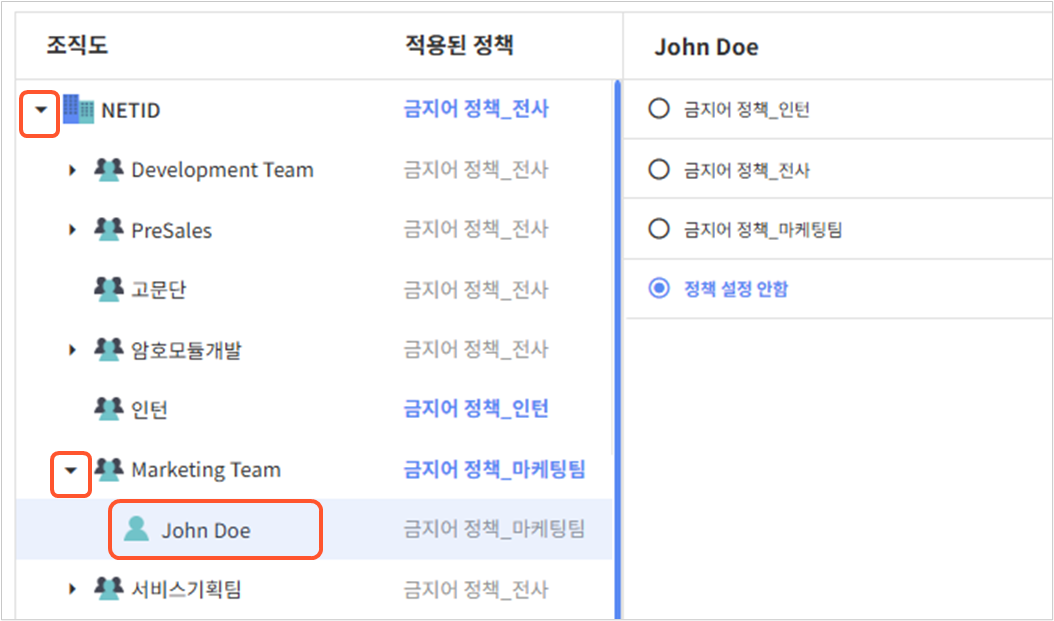The width and height of the screenshot is (1054, 621).
Task: Select the 금지어 정책_전사 radio button
Action: tap(659, 169)
